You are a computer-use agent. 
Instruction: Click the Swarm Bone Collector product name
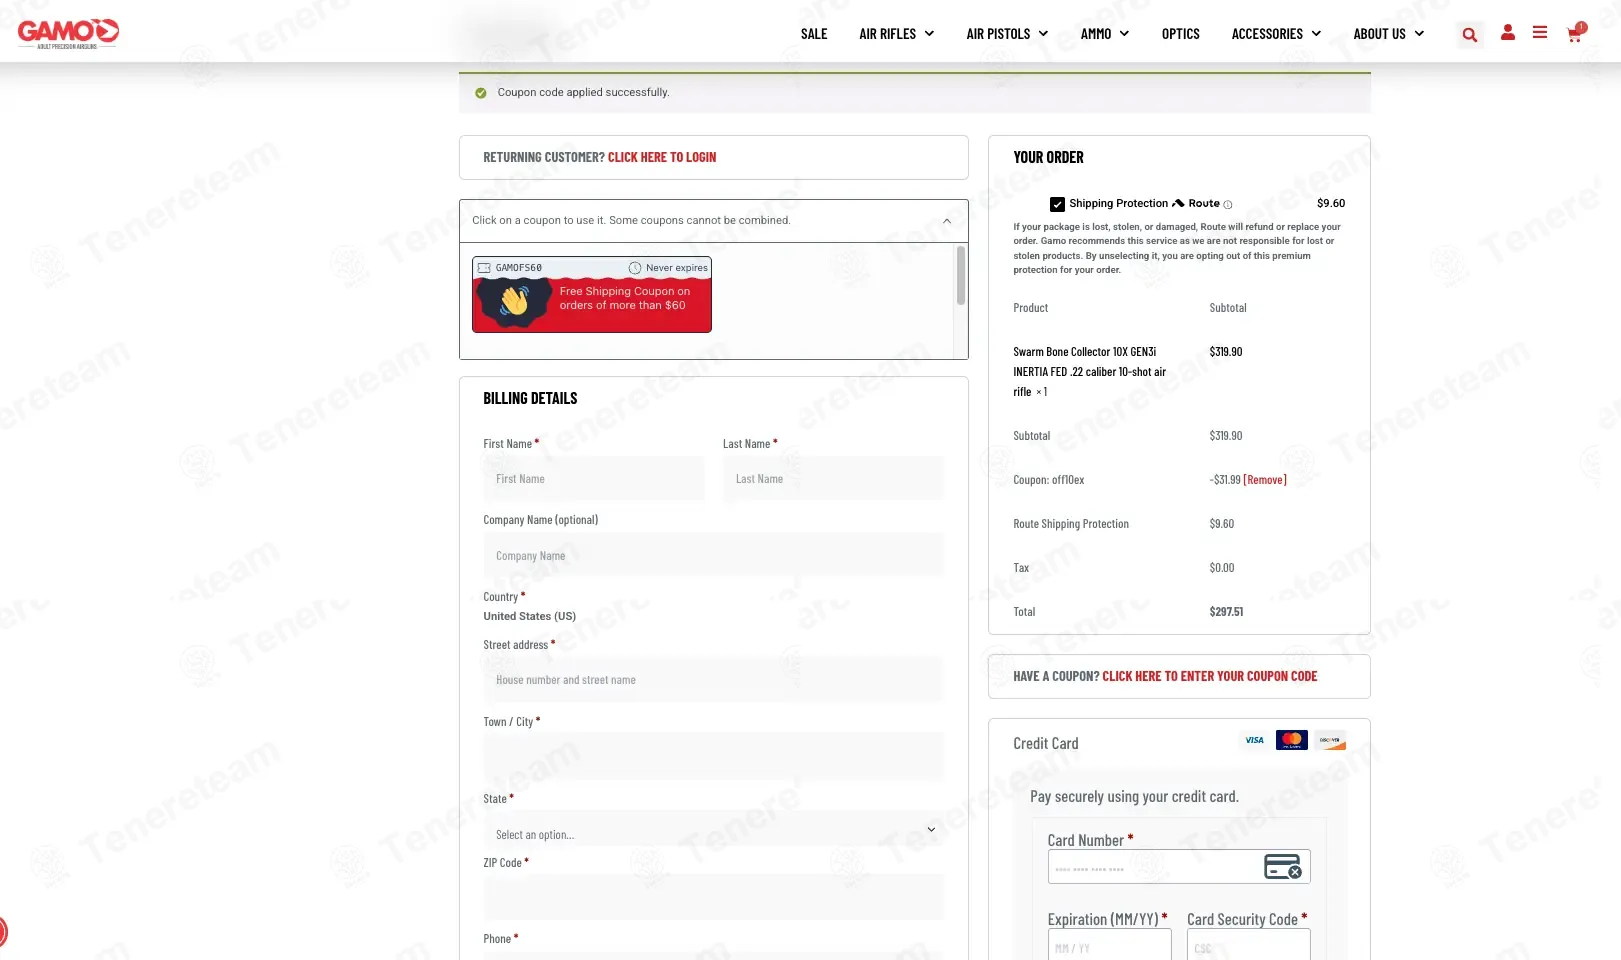[x=1089, y=372]
